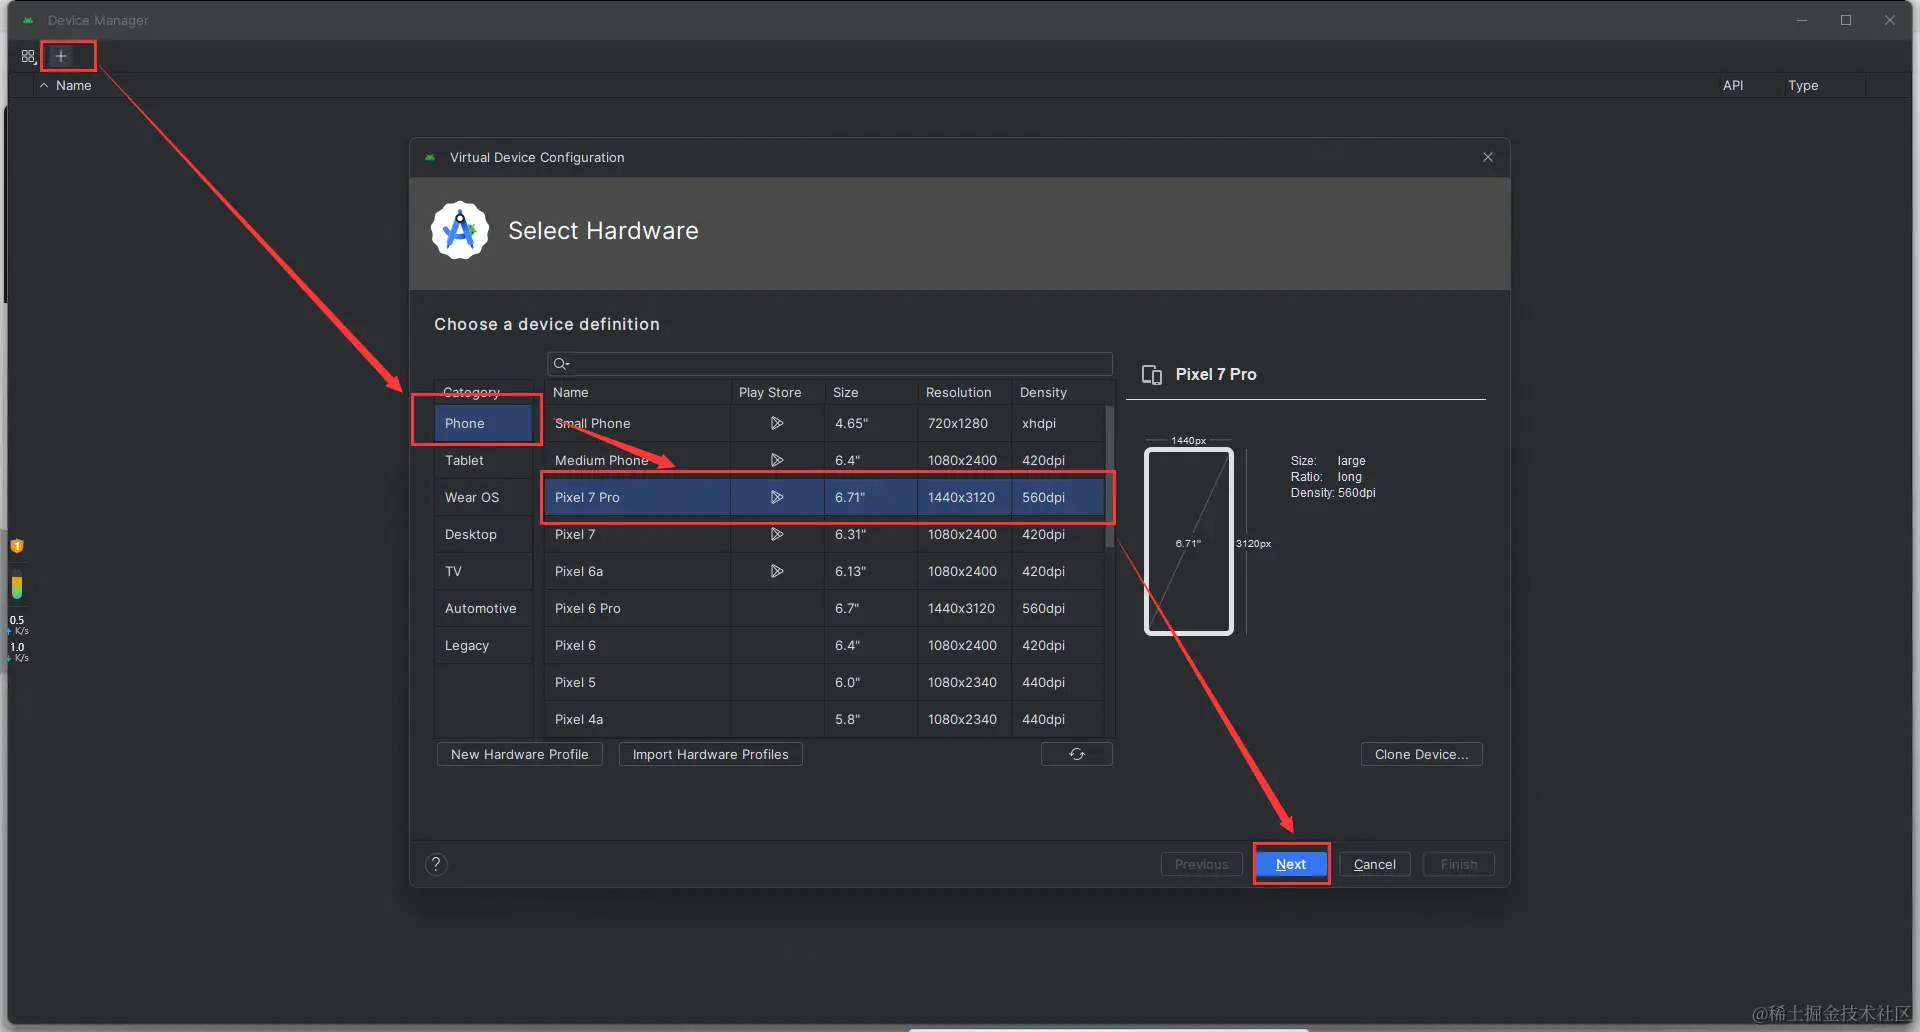Sort devices by Resolution column header
1920x1032 pixels.
point(958,392)
